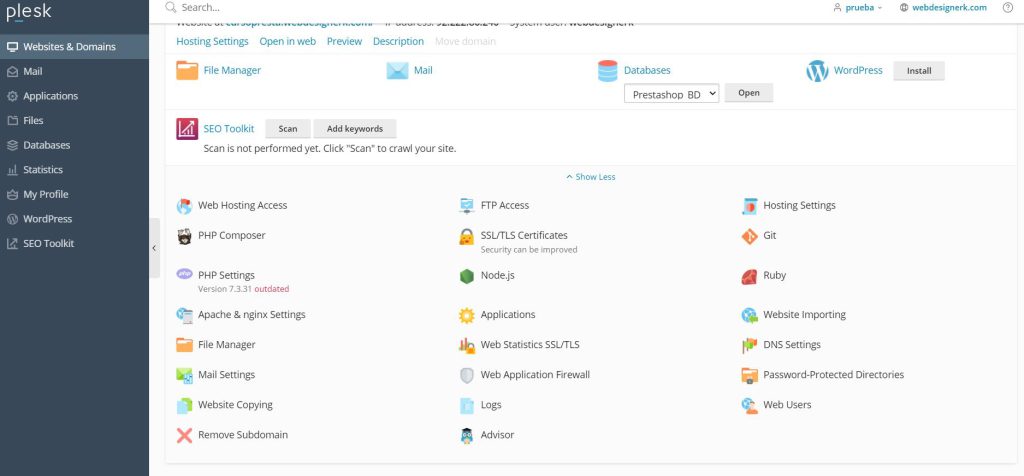Click the SEO Toolkit chart icon
Screen dimensions: 1024x476
click(187, 129)
